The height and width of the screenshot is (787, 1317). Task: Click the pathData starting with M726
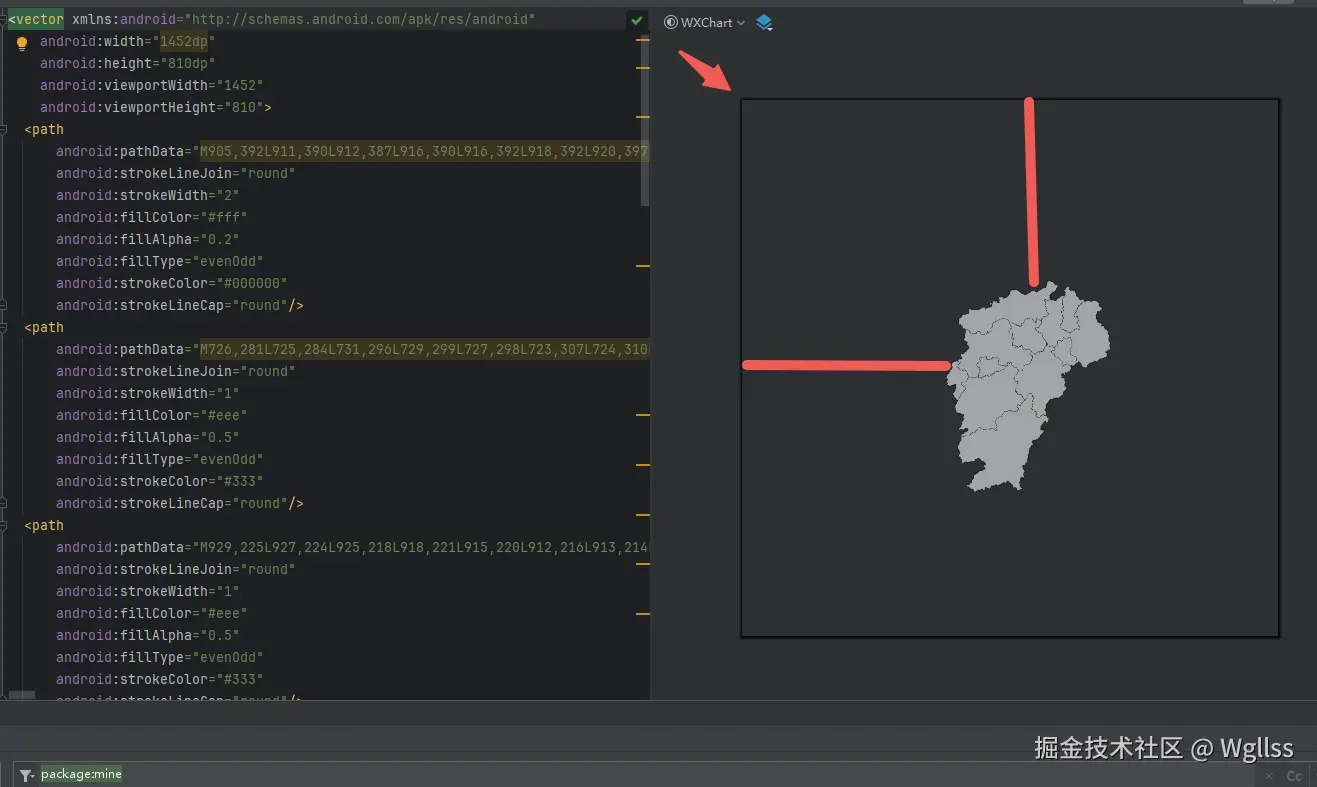click(424, 349)
